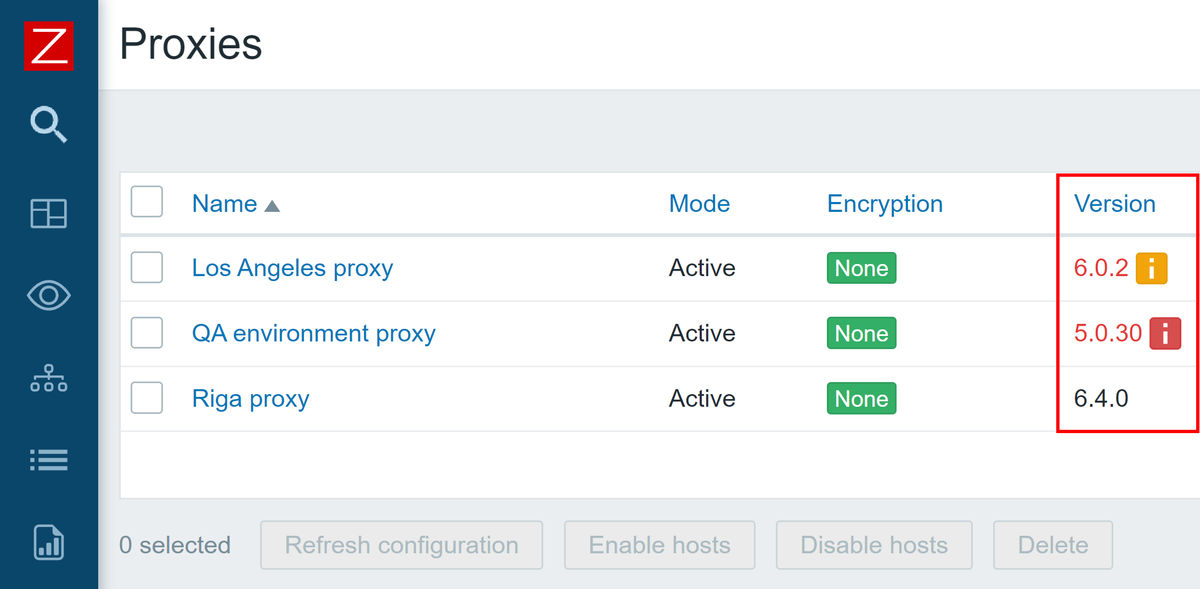This screenshot has height=589, width=1200.
Task: Sort proxies by Name column
Action: pyautogui.click(x=225, y=204)
